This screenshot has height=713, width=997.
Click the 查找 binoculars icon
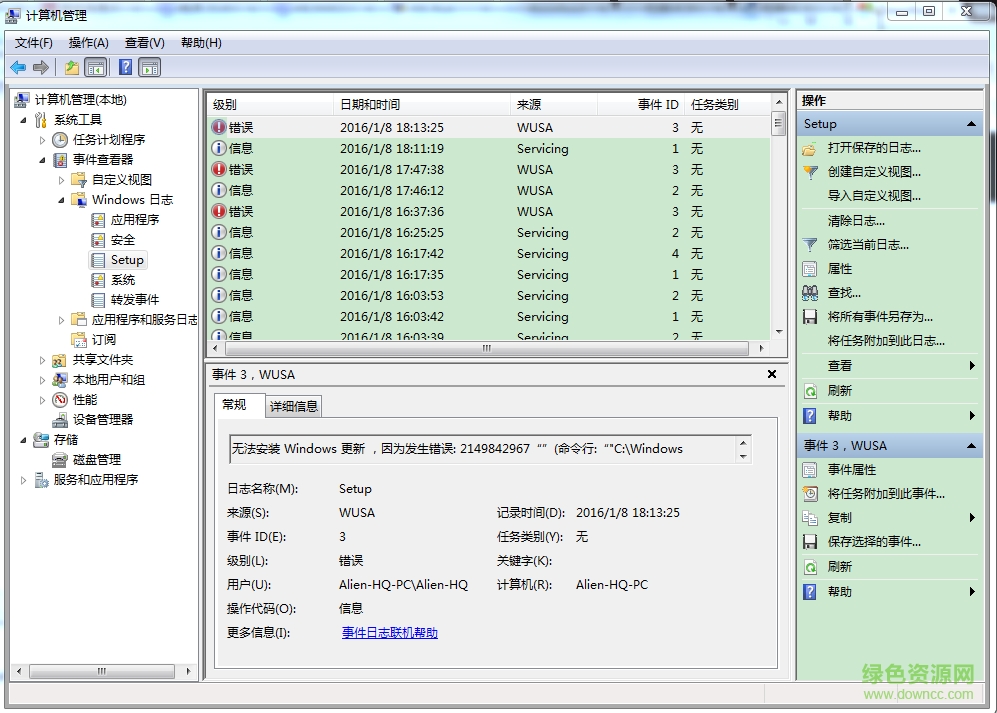808,293
